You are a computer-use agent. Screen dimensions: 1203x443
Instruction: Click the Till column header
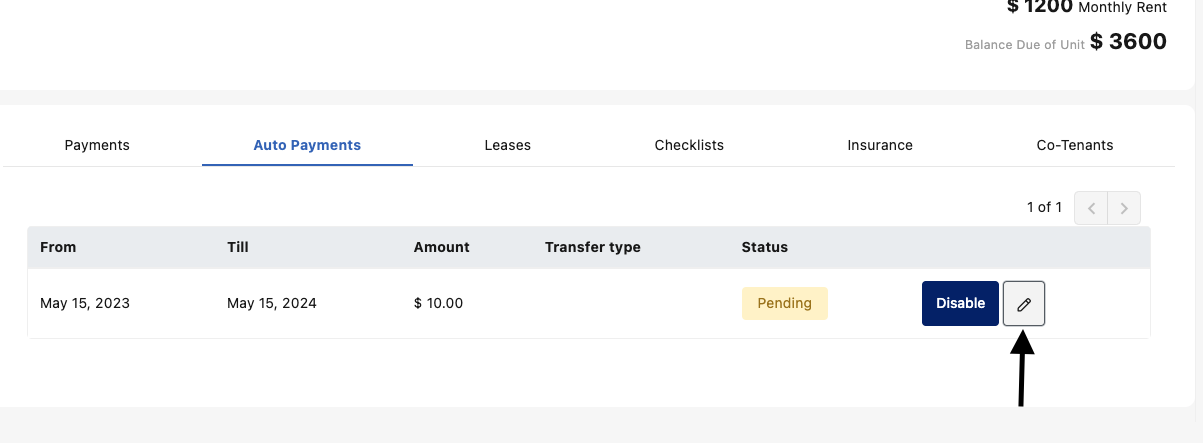(237, 247)
